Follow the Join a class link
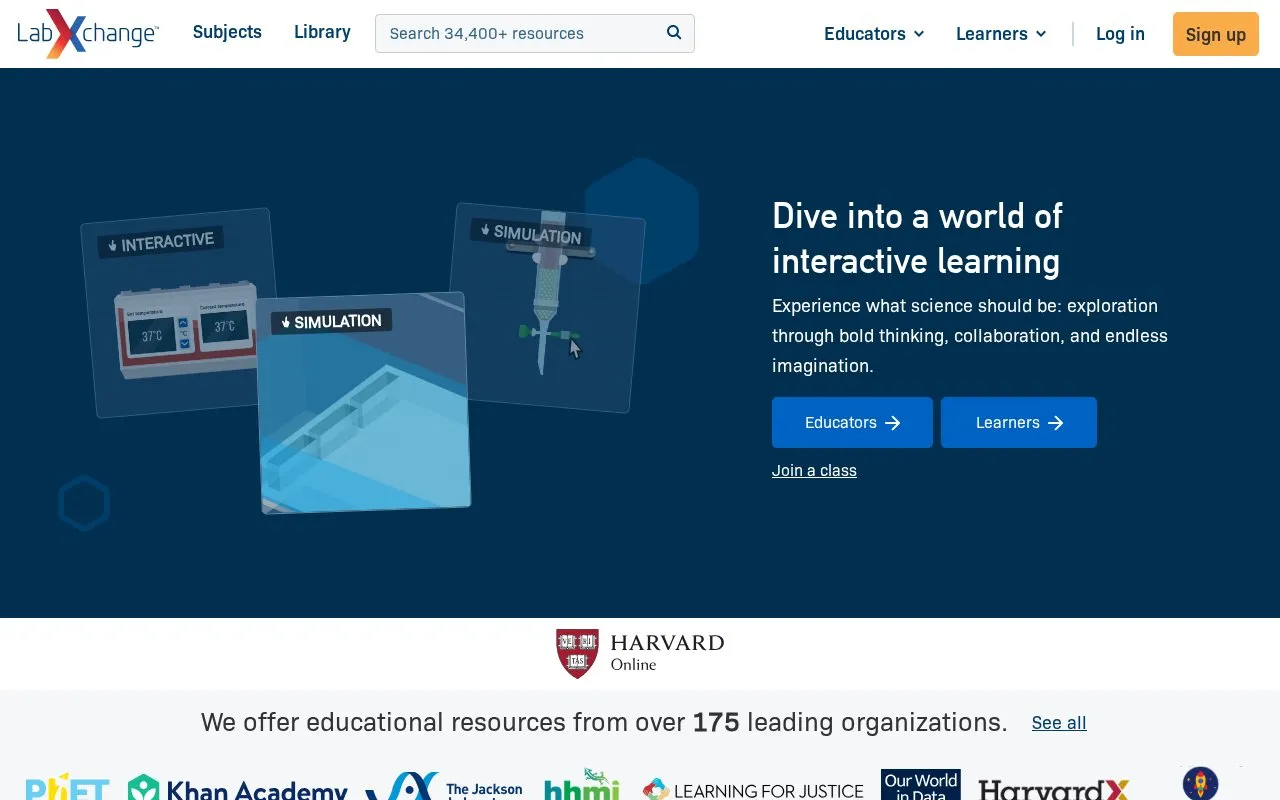This screenshot has width=1280, height=800. coord(814,471)
